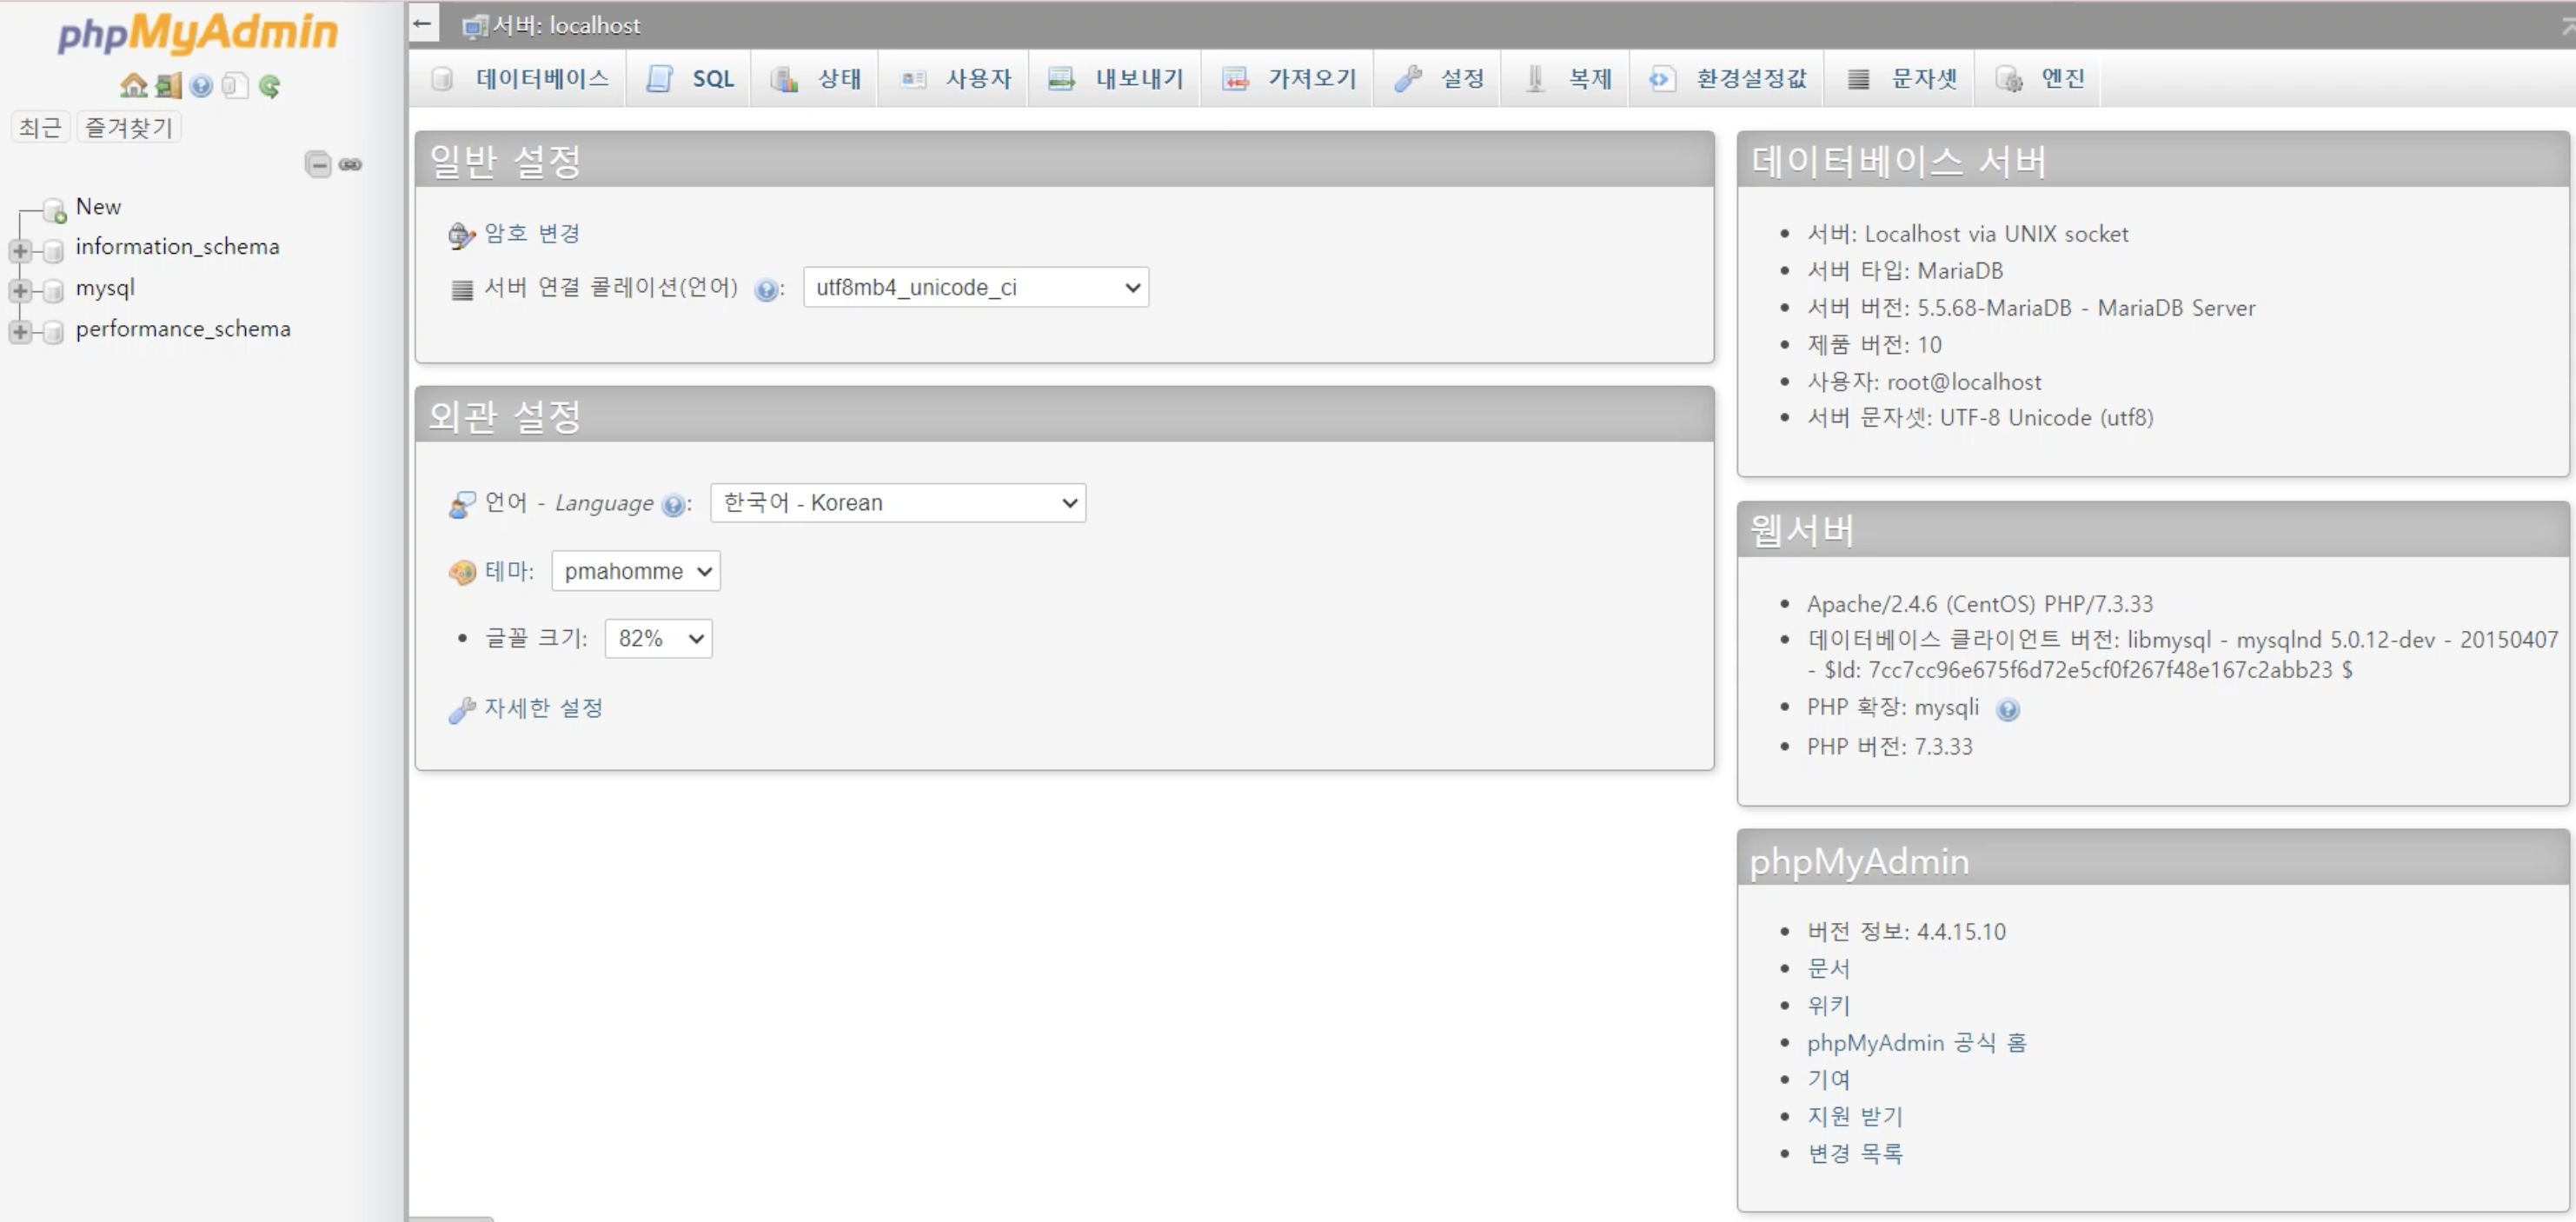This screenshot has width=2576, height=1222.
Task: Open the font size 82% dropdown
Action: click(x=658, y=639)
